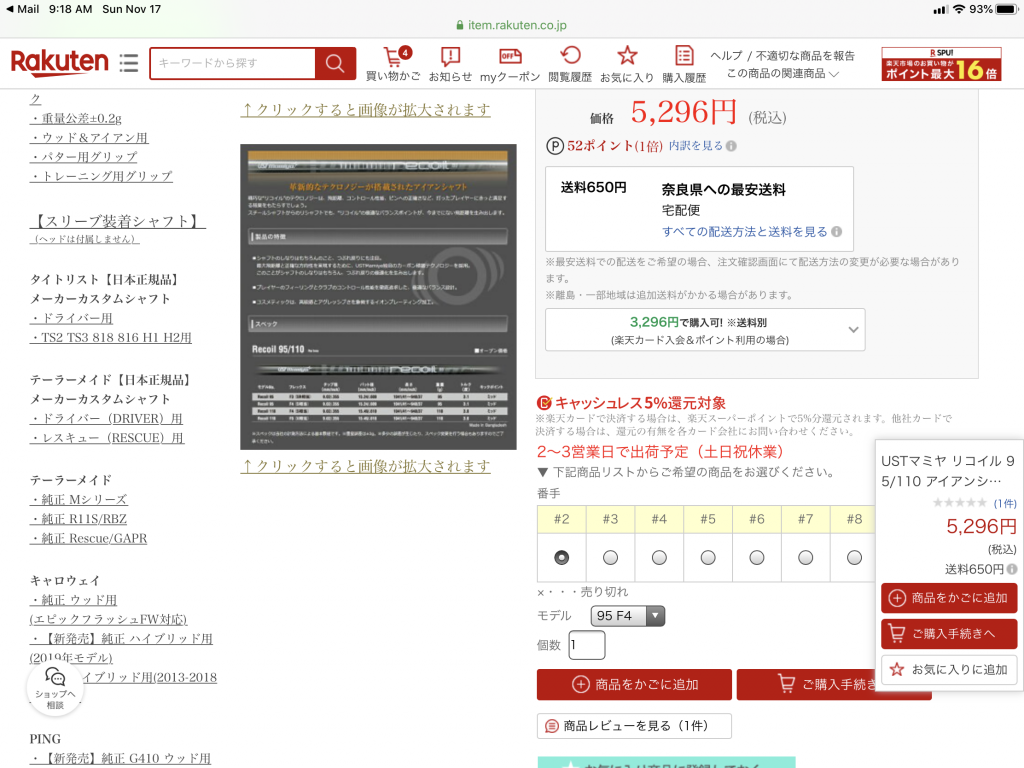The height and width of the screenshot is (768, 1024).
Task: Open ・ドライバー (DRIVER) 用 link
Action: tap(106, 419)
